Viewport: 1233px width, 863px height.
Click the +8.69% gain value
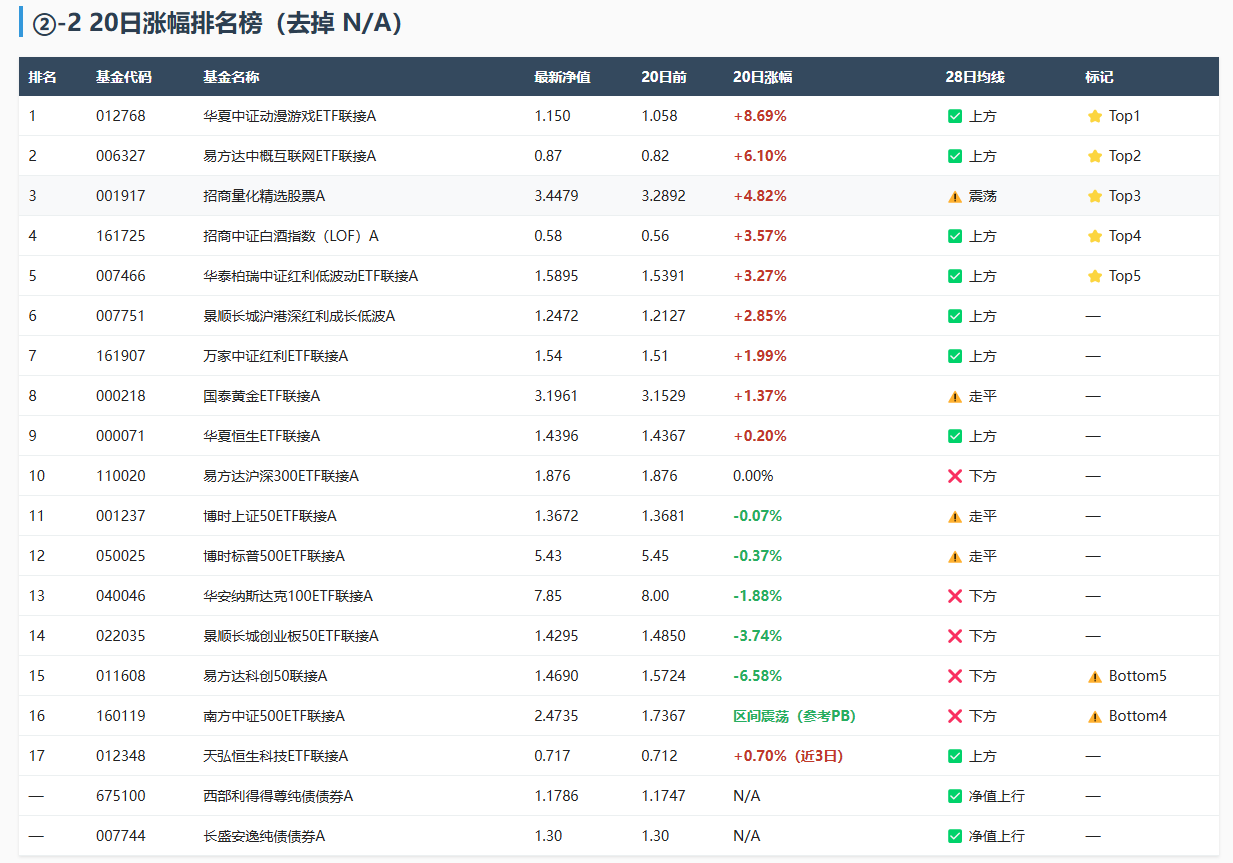pyautogui.click(x=760, y=116)
